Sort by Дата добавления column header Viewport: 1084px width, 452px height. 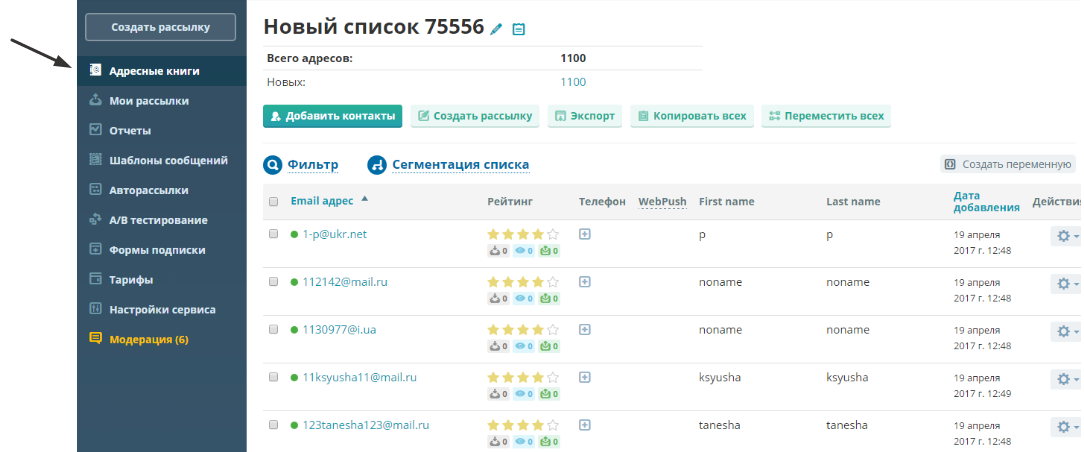pyautogui.click(x=986, y=201)
